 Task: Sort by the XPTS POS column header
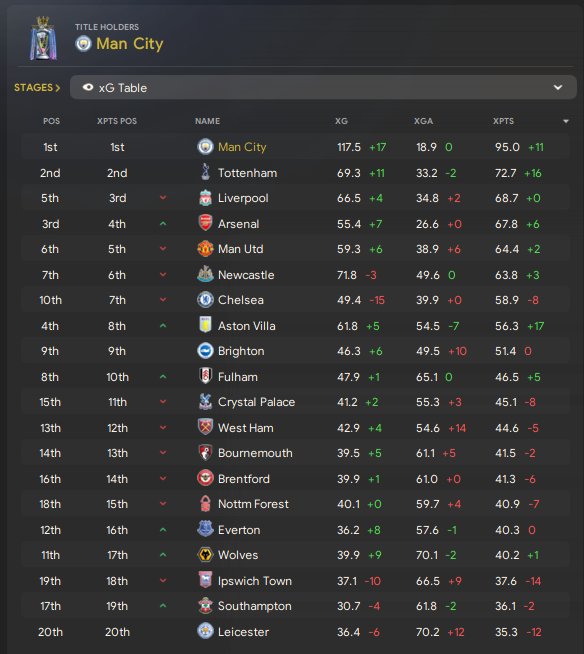117,121
